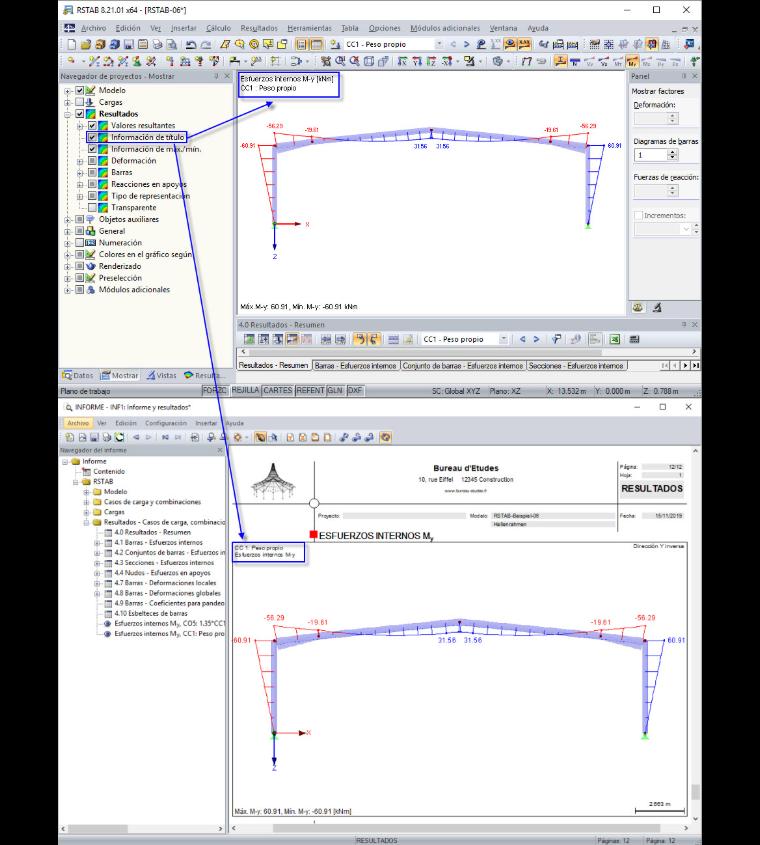Click previous arrow in results table toolbar
The width and height of the screenshot is (760, 845).
522,339
